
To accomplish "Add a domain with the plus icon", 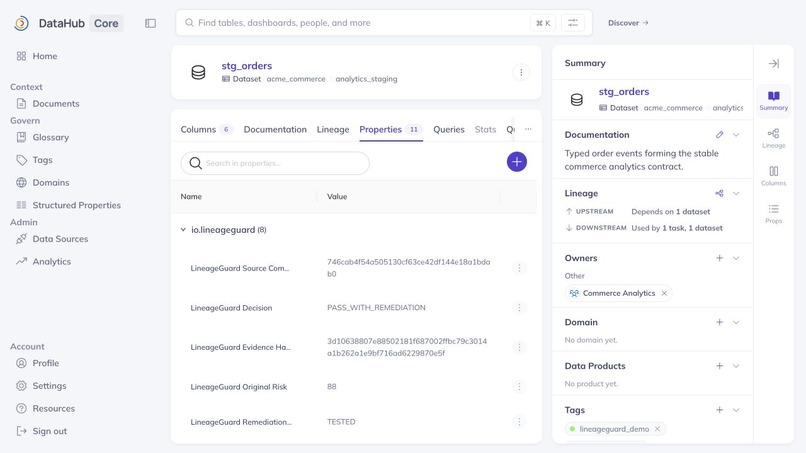I will pos(719,322).
